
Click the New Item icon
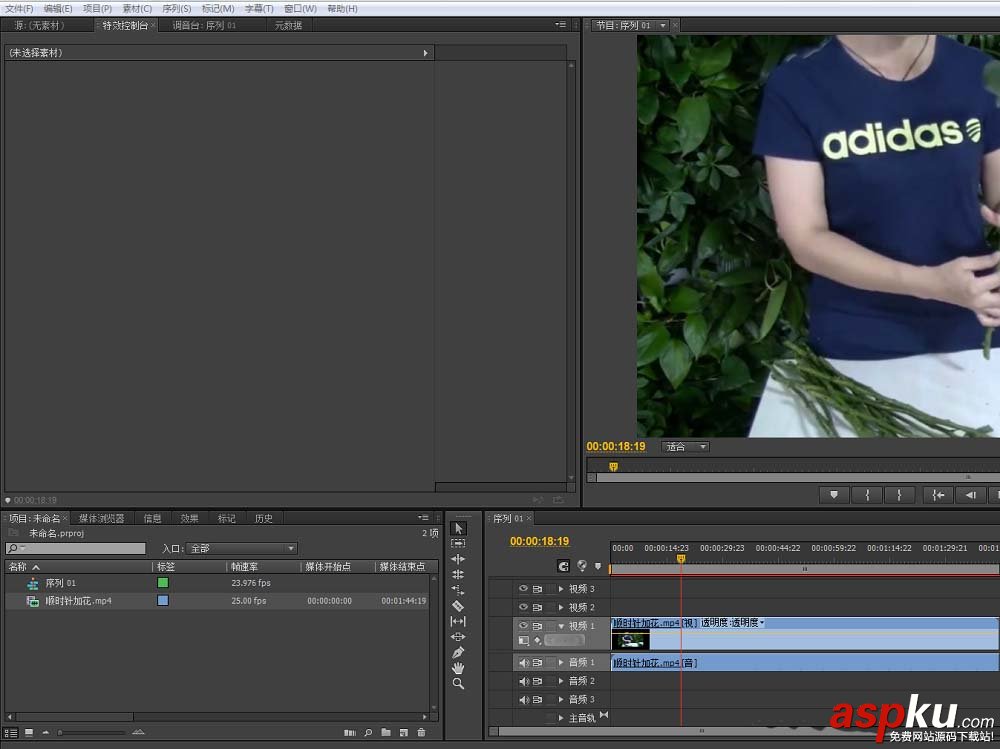[404, 732]
